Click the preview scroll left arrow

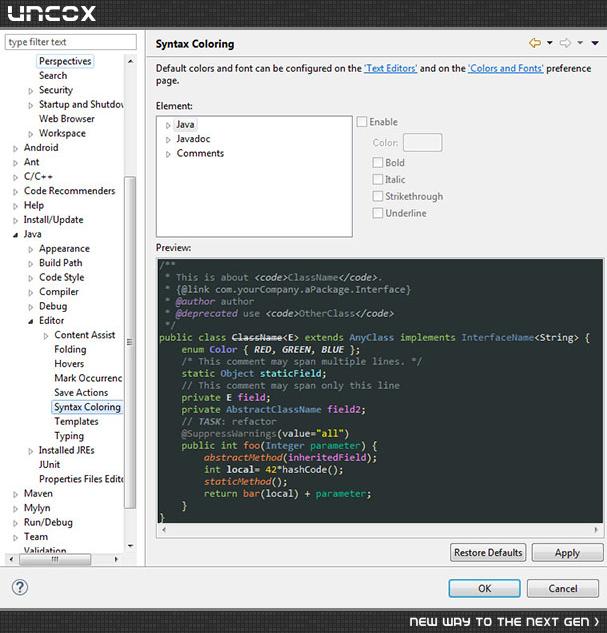point(163,530)
